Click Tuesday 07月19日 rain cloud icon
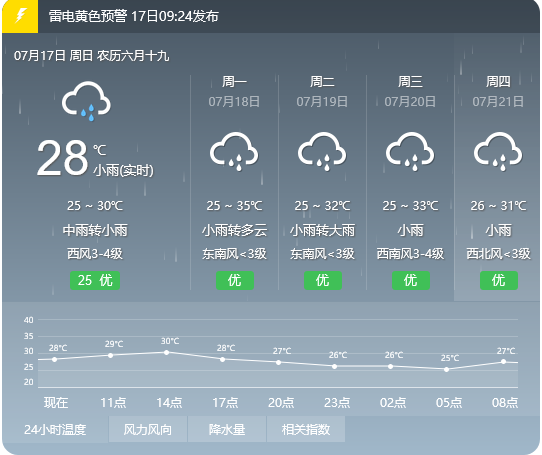This screenshot has width=542, height=455. (x=322, y=151)
